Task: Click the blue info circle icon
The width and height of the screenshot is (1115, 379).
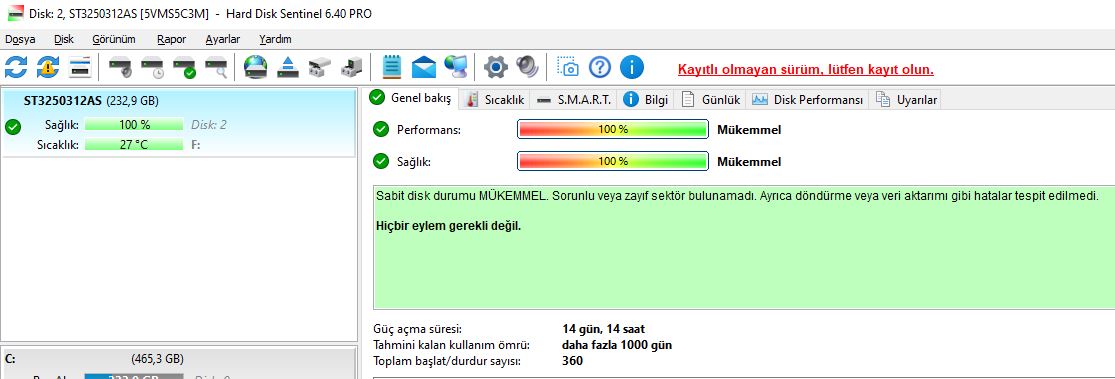Action: tap(631, 68)
